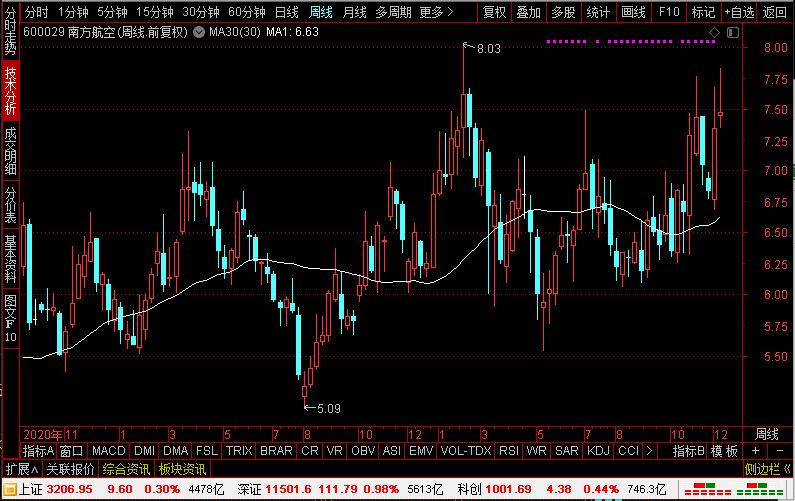
Task: Open the 板块资讯 tab
Action: pyautogui.click(x=182, y=469)
